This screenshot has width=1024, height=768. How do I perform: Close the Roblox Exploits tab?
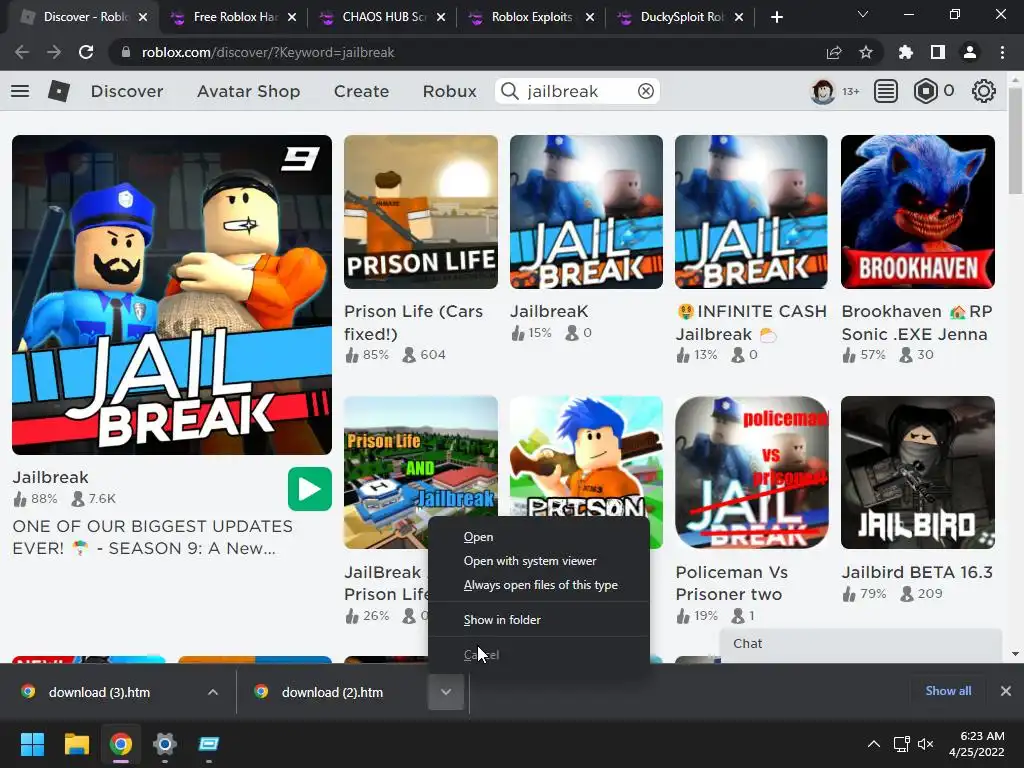[590, 17]
